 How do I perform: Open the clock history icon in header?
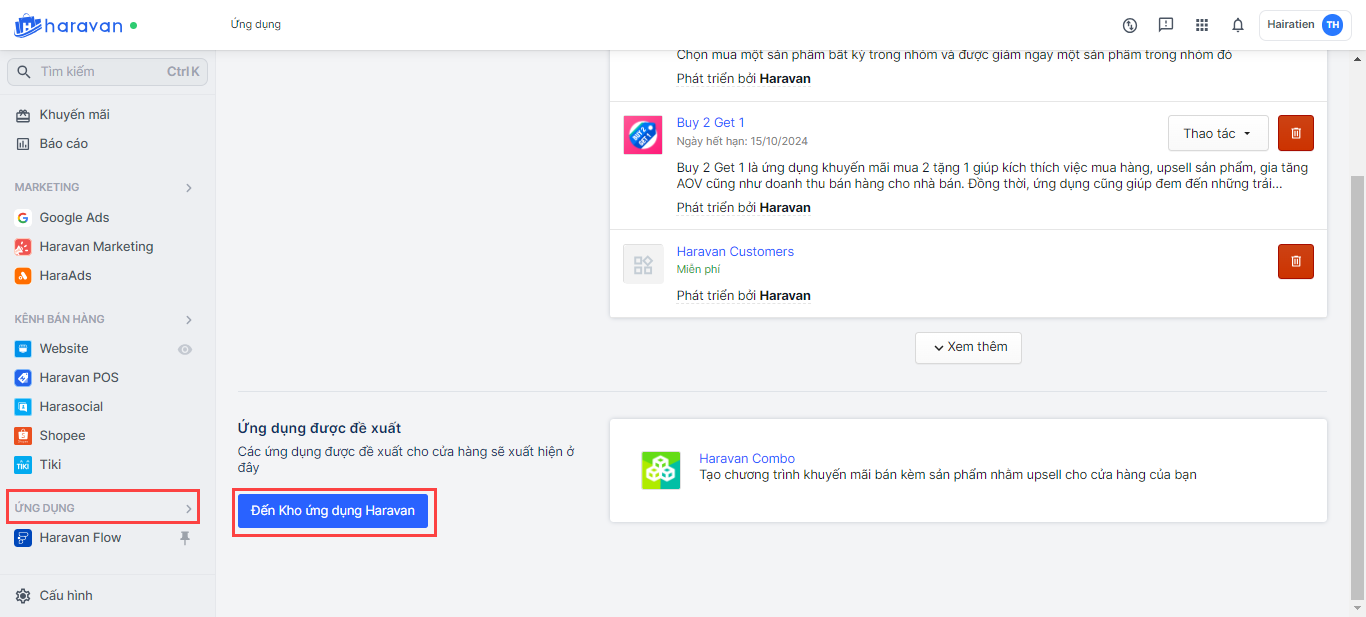click(1130, 25)
